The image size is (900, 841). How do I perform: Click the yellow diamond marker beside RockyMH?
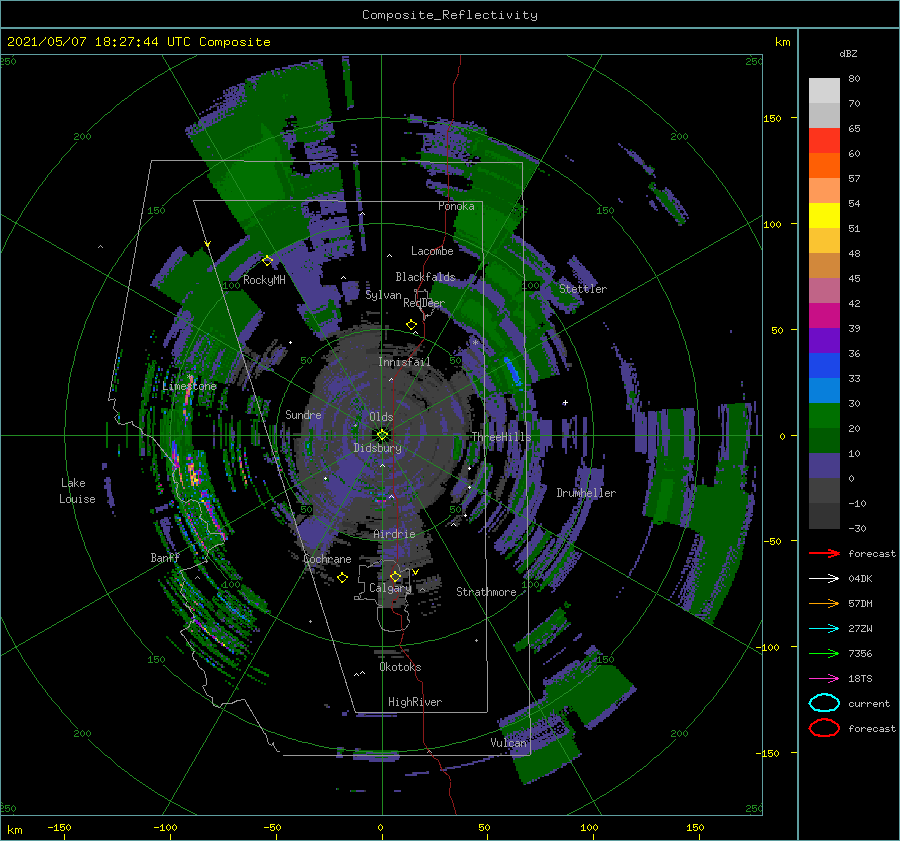pyautogui.click(x=267, y=261)
